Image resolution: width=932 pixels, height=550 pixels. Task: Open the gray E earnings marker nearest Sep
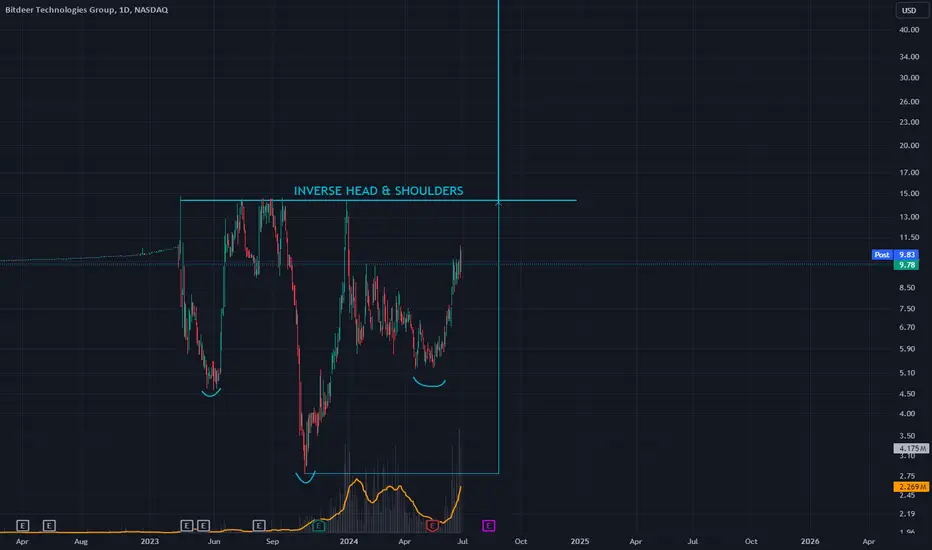click(x=259, y=526)
